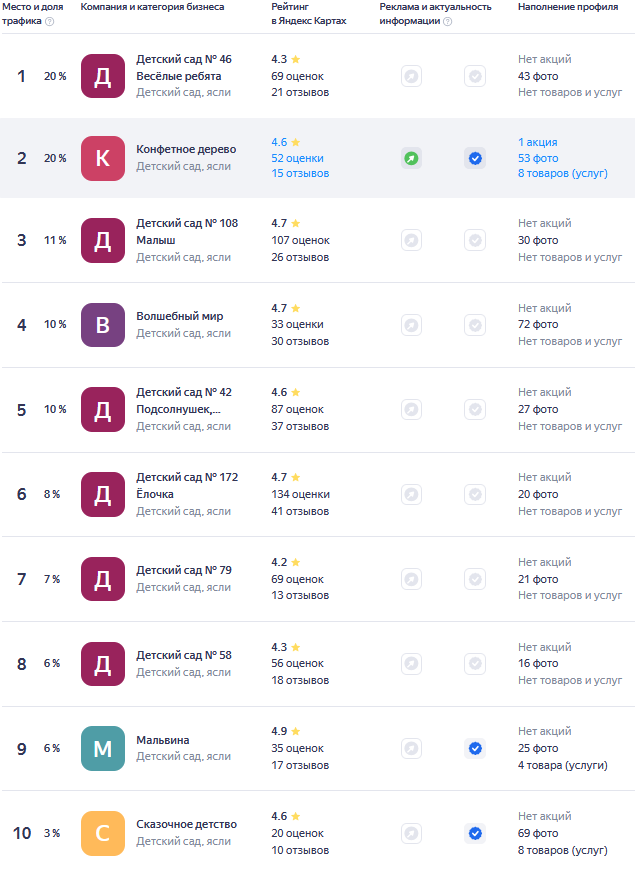The image size is (635, 875).
Task: Click the blue verified badge for Мальвина
Action: [475, 748]
